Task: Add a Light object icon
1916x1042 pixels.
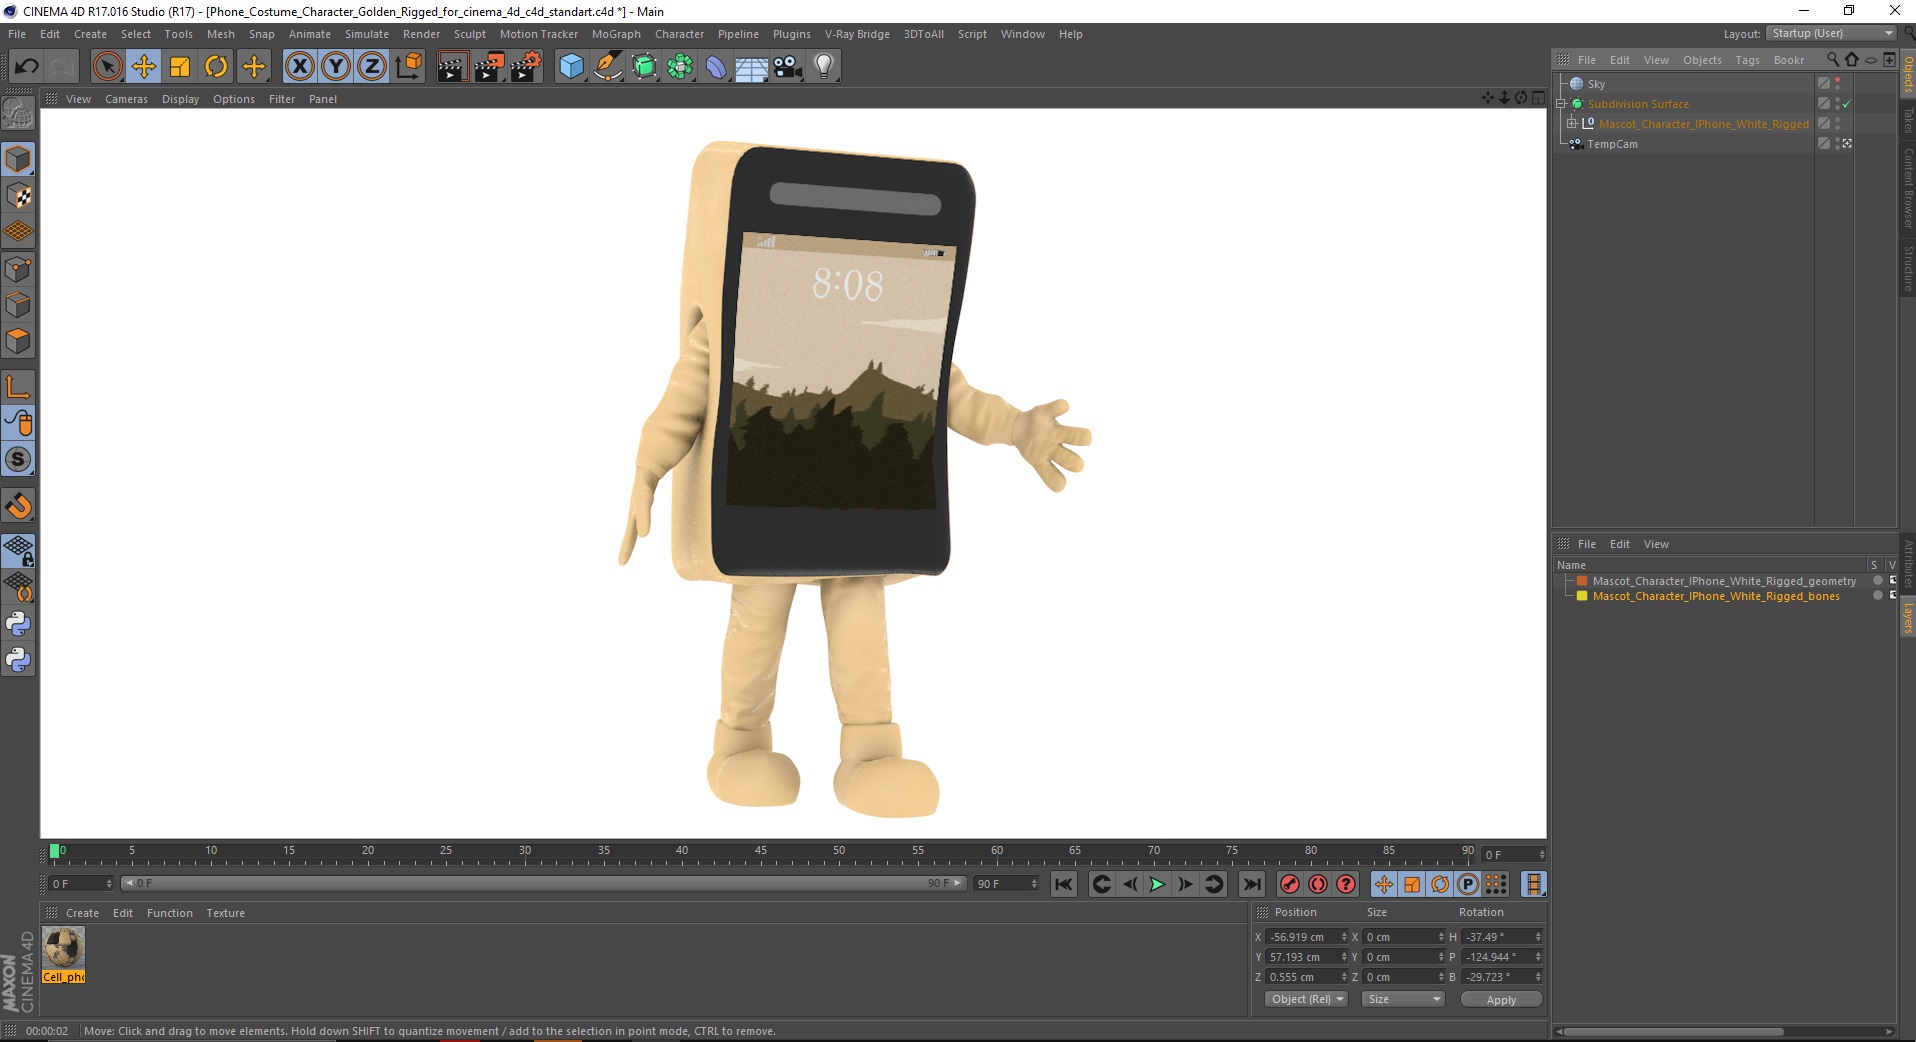Action: click(824, 67)
